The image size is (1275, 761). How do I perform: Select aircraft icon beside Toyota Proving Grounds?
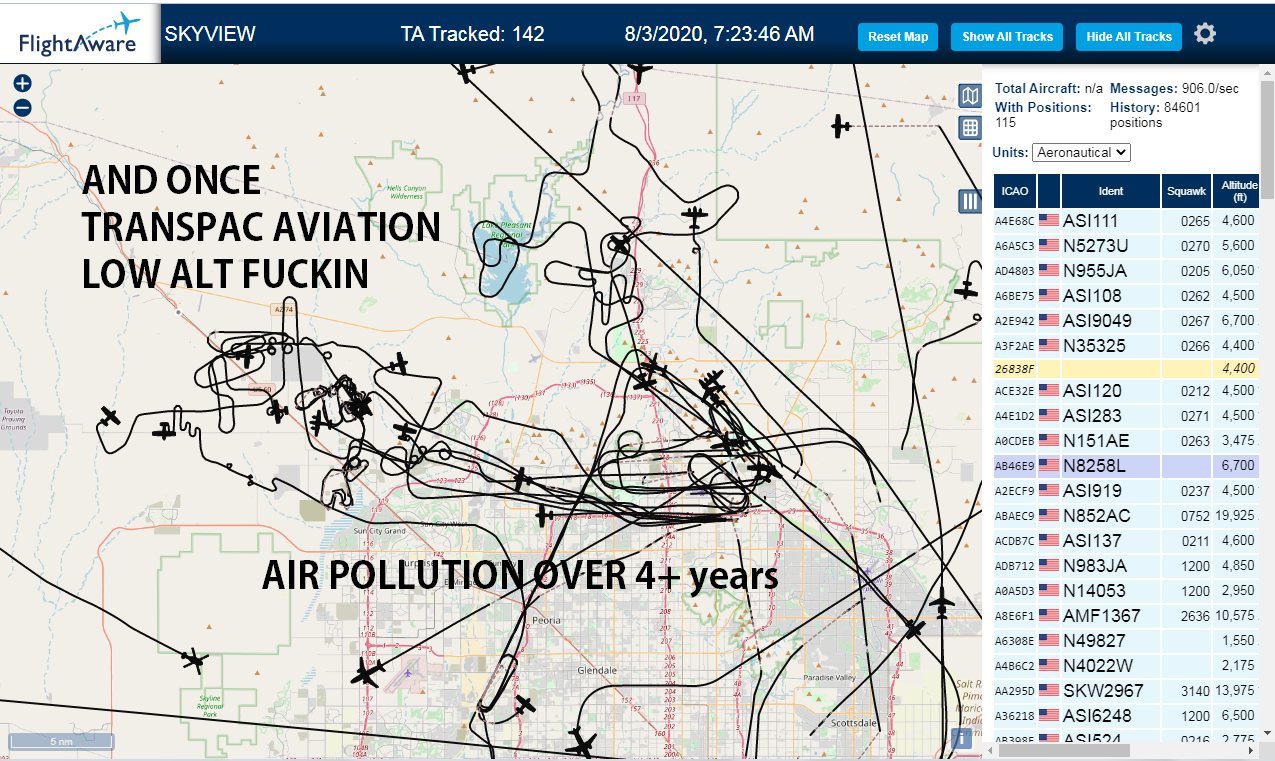(x=109, y=415)
